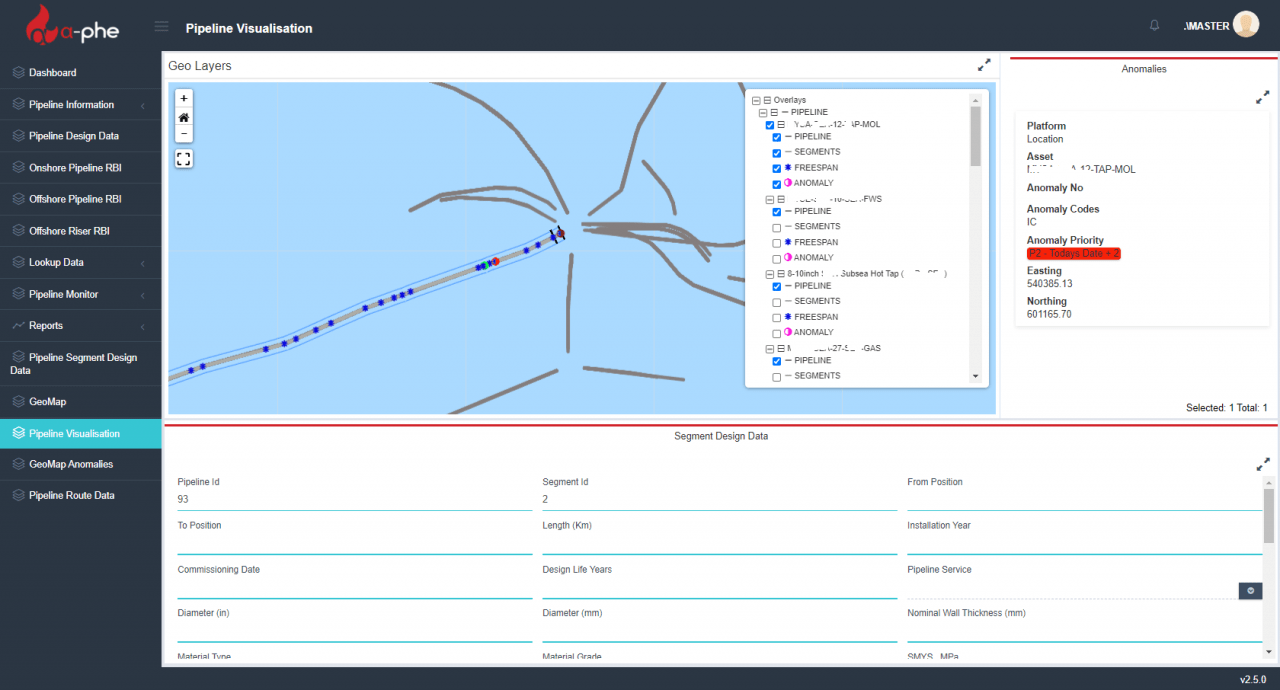Open the sidebar hamburger menu icon
Screen dimensions: 1280x690
[161, 27]
